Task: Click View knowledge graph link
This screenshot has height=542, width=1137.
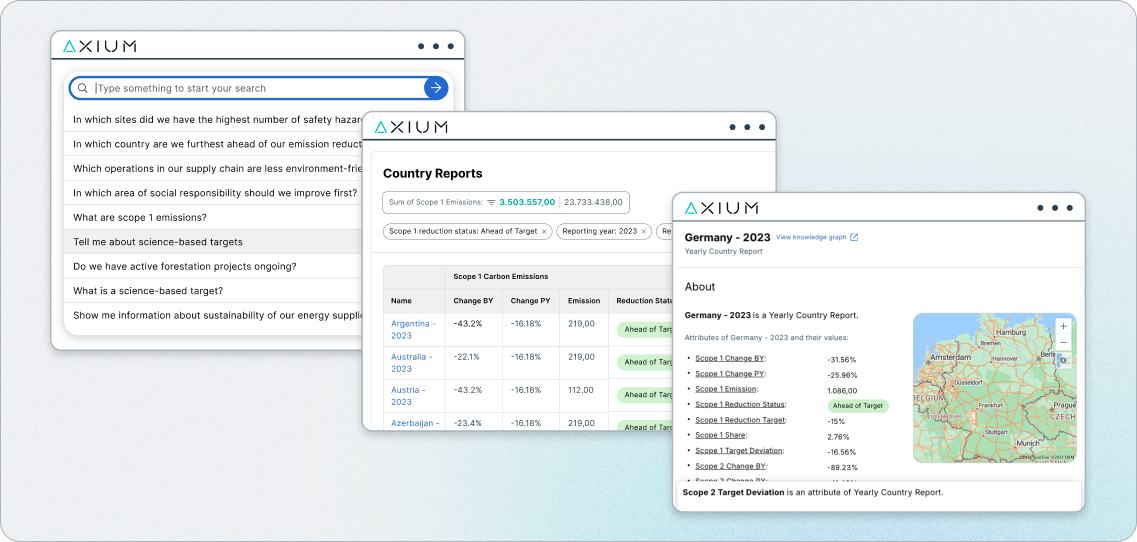Action: tap(811, 237)
